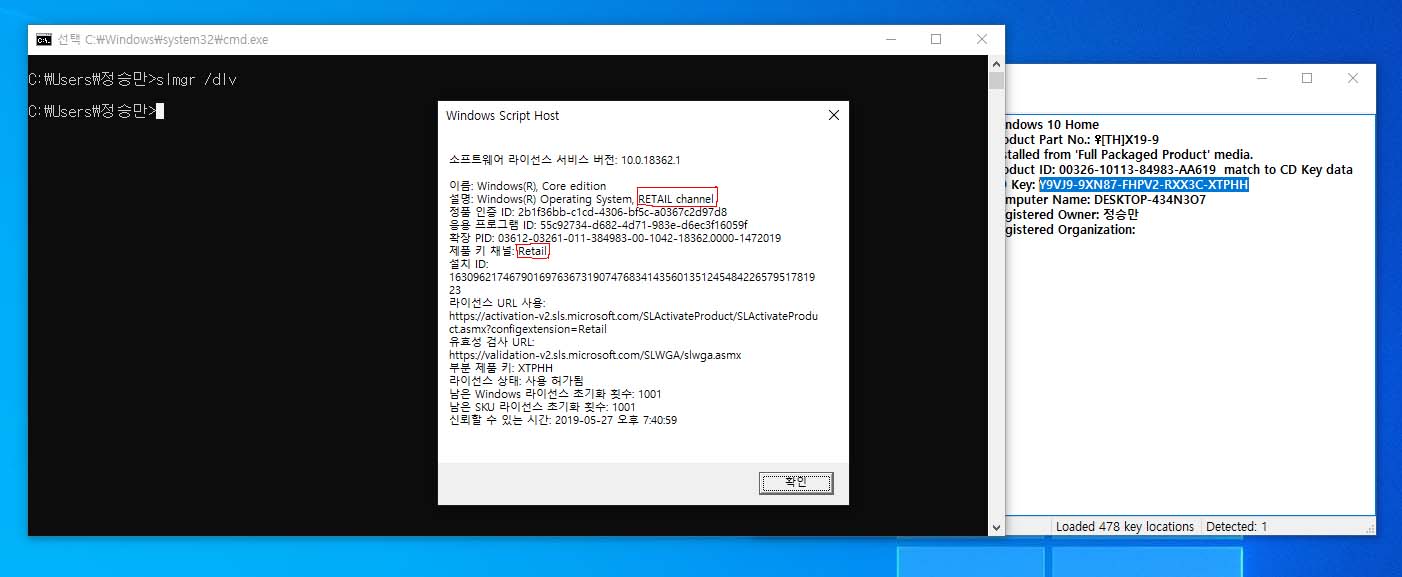Click the Computer Name DESKTOP-434N3O7 line

point(1105,200)
